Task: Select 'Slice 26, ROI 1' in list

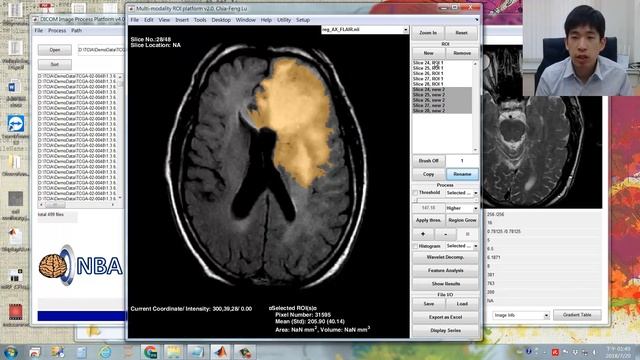Action: 442,73
